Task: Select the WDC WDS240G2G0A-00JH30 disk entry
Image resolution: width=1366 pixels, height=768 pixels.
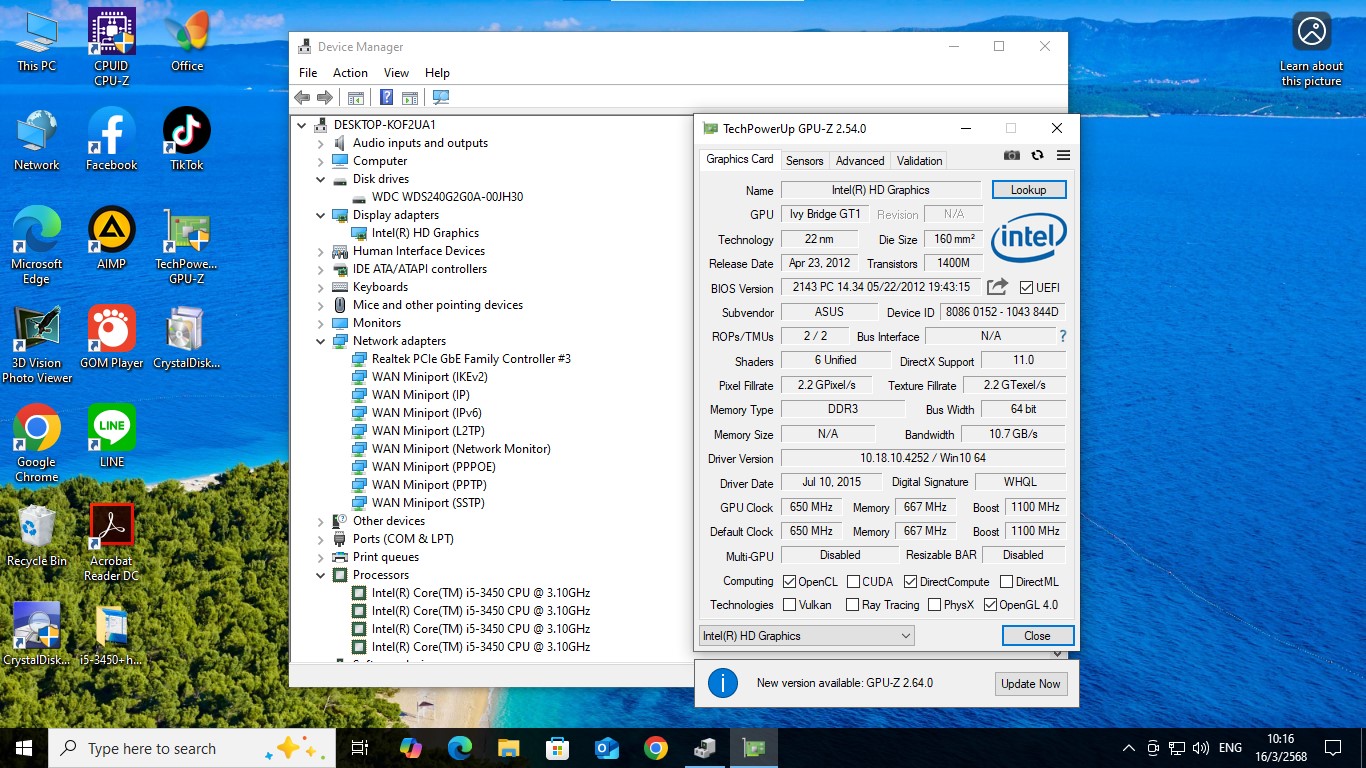Action: tap(447, 197)
